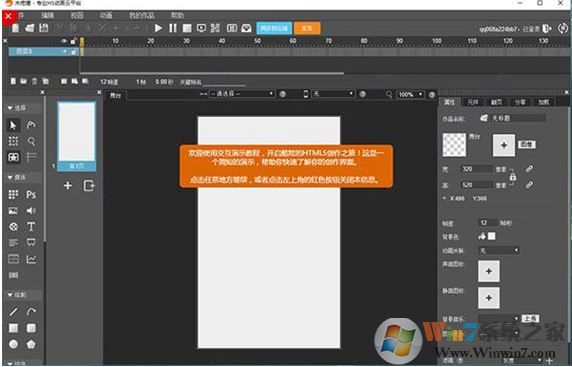Select the zoom magnifier tool

coord(31,141)
